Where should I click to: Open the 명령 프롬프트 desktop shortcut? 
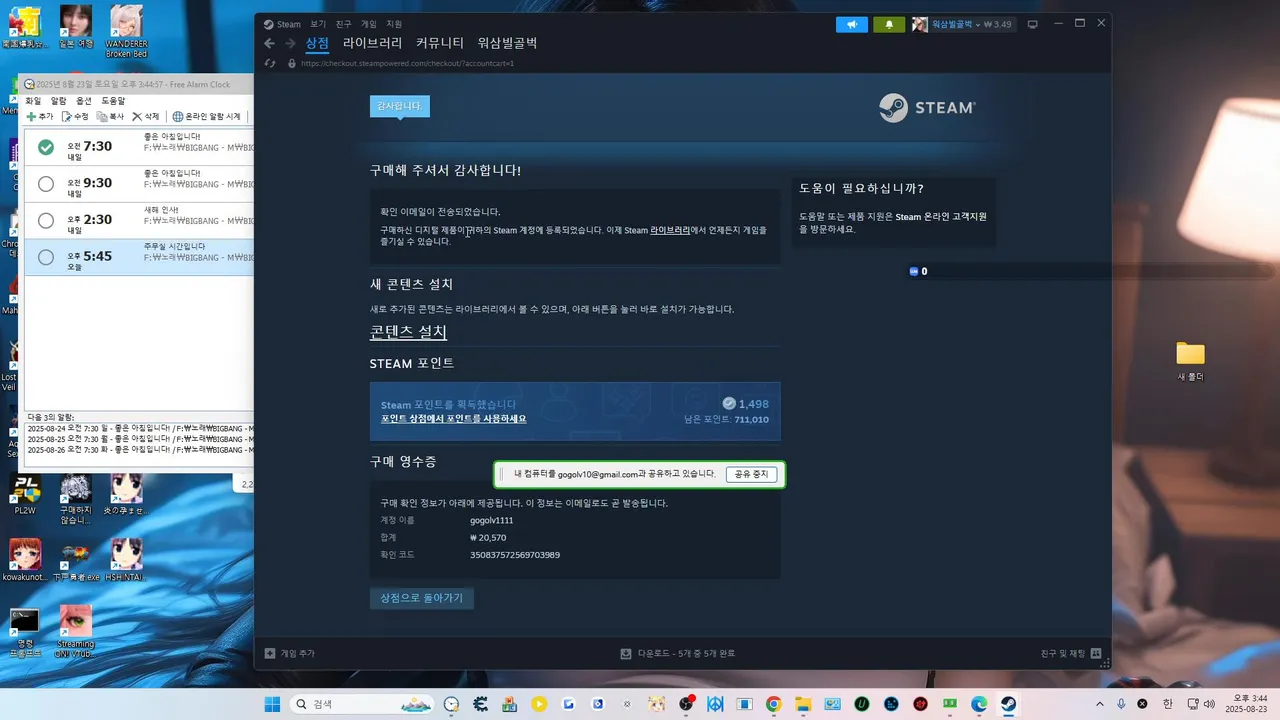(x=25, y=631)
